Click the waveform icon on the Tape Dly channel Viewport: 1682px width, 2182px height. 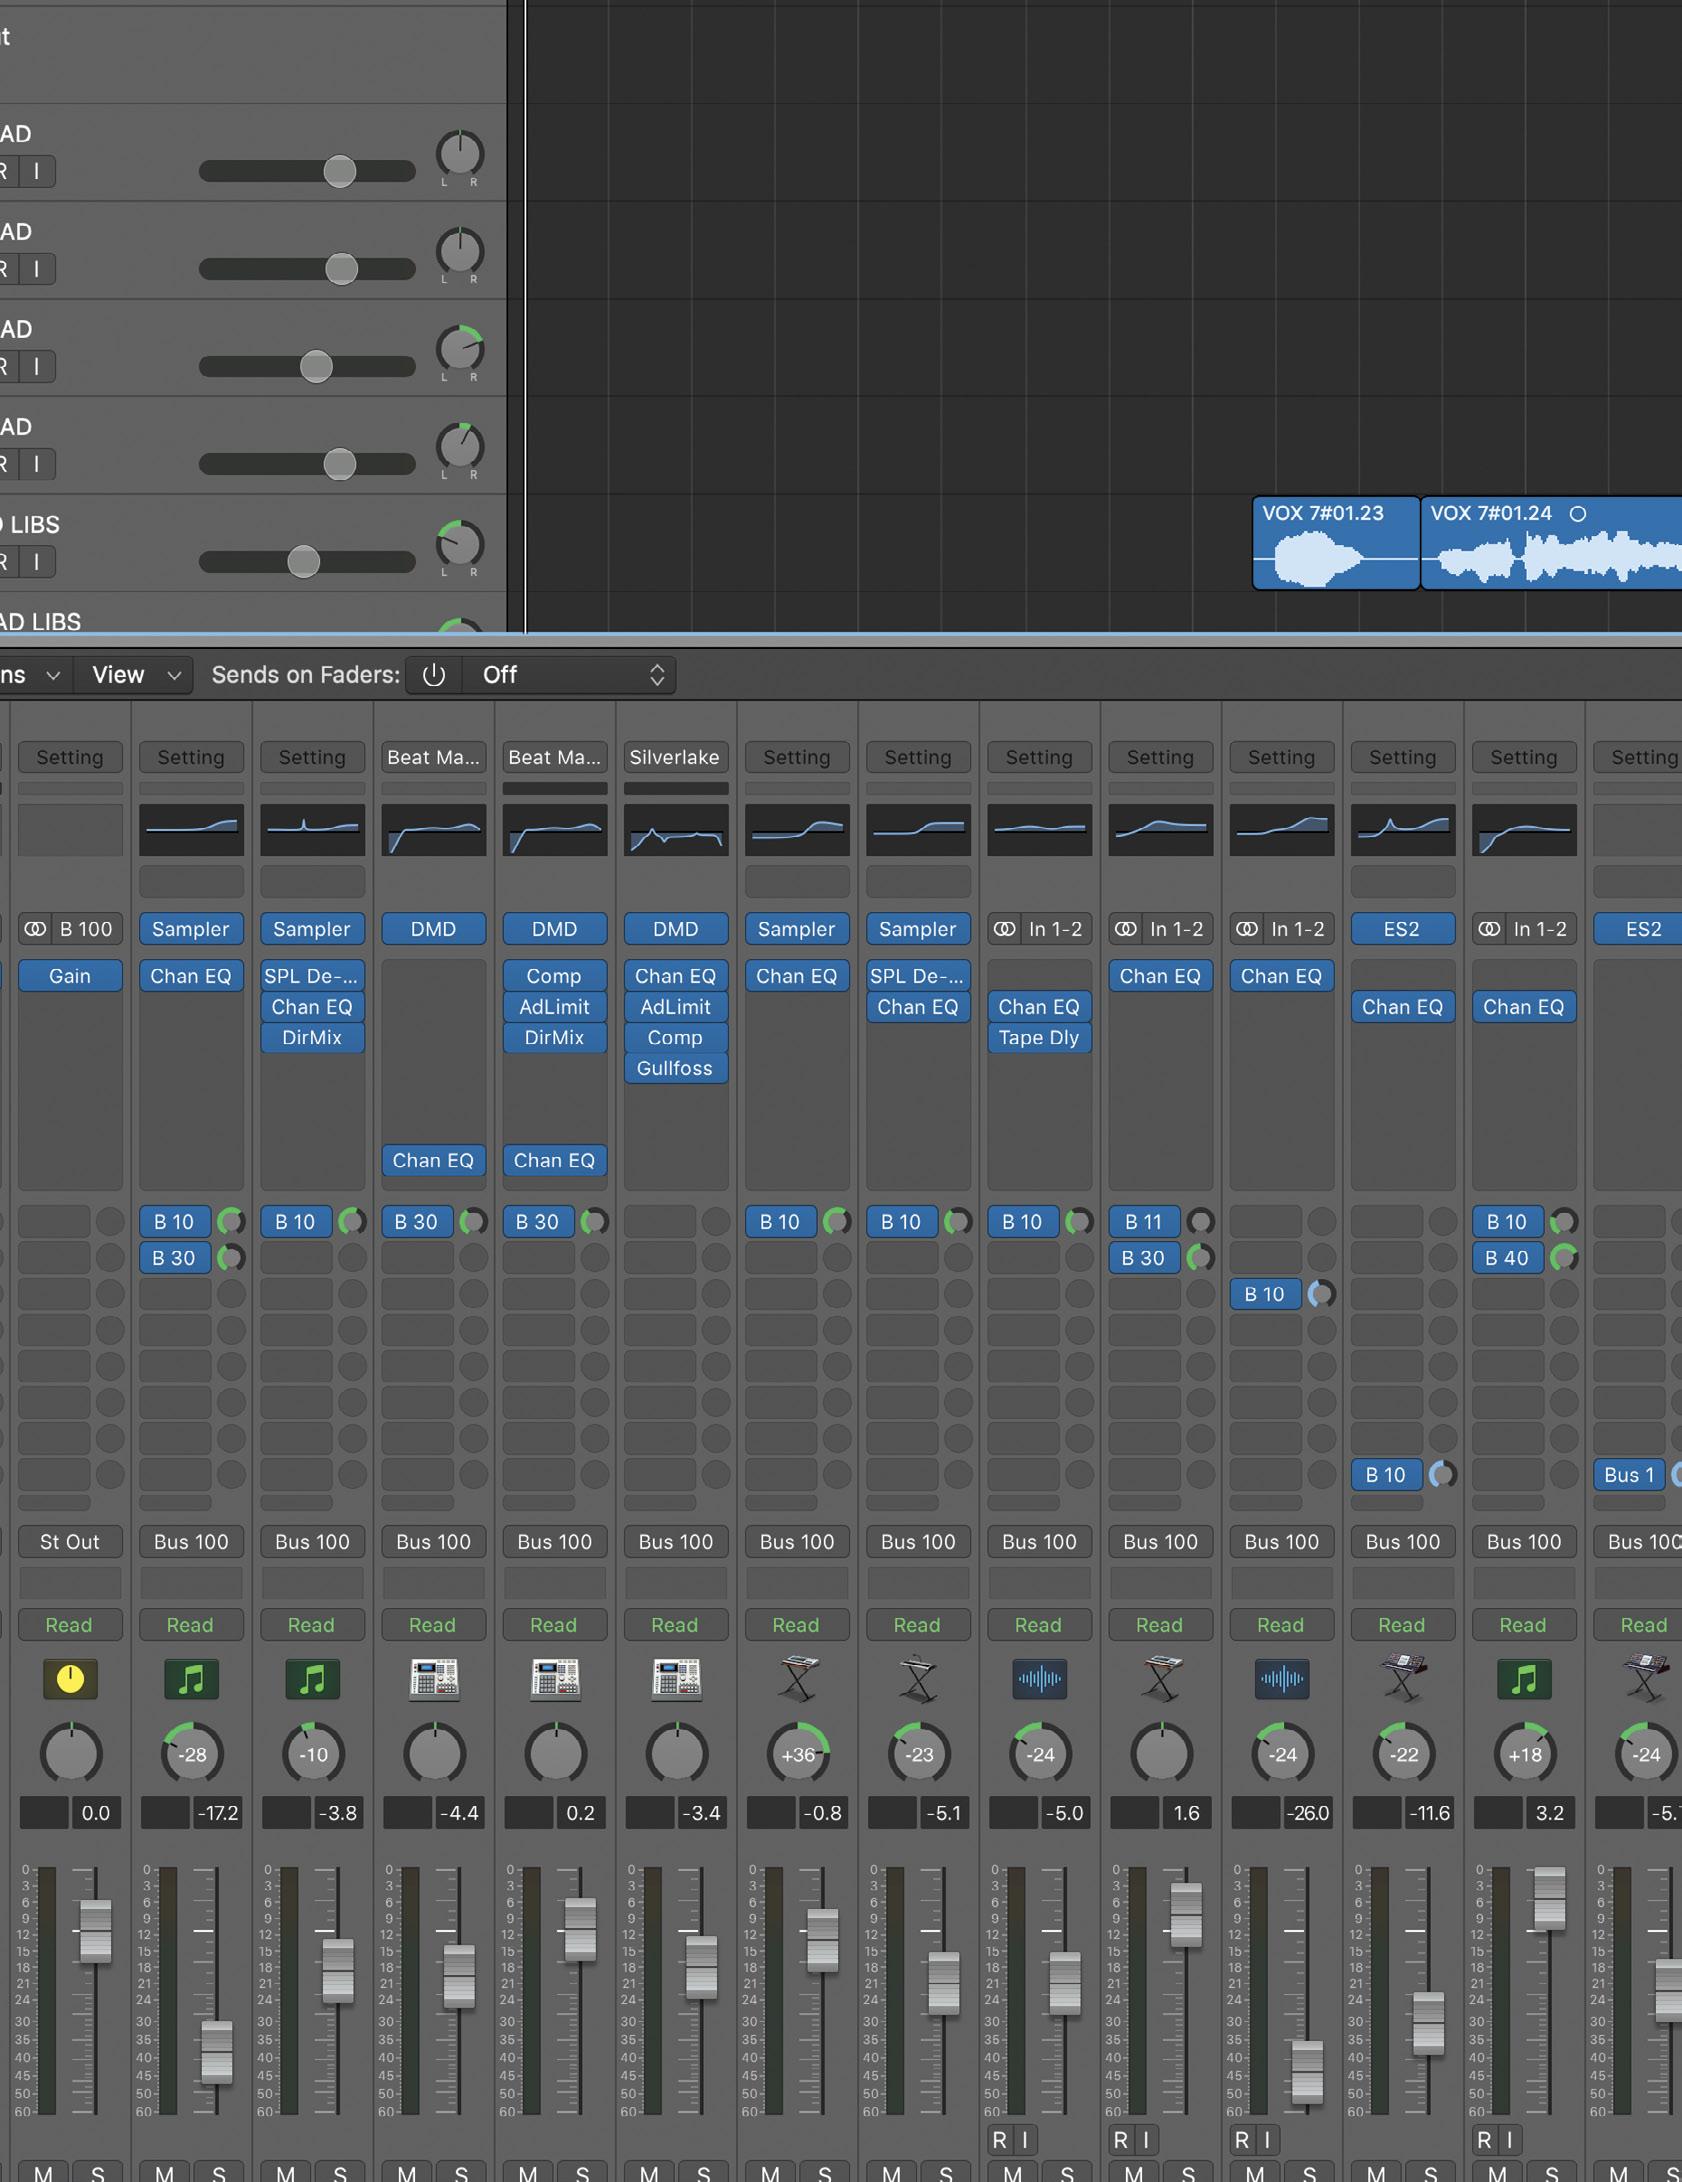click(x=1039, y=1679)
